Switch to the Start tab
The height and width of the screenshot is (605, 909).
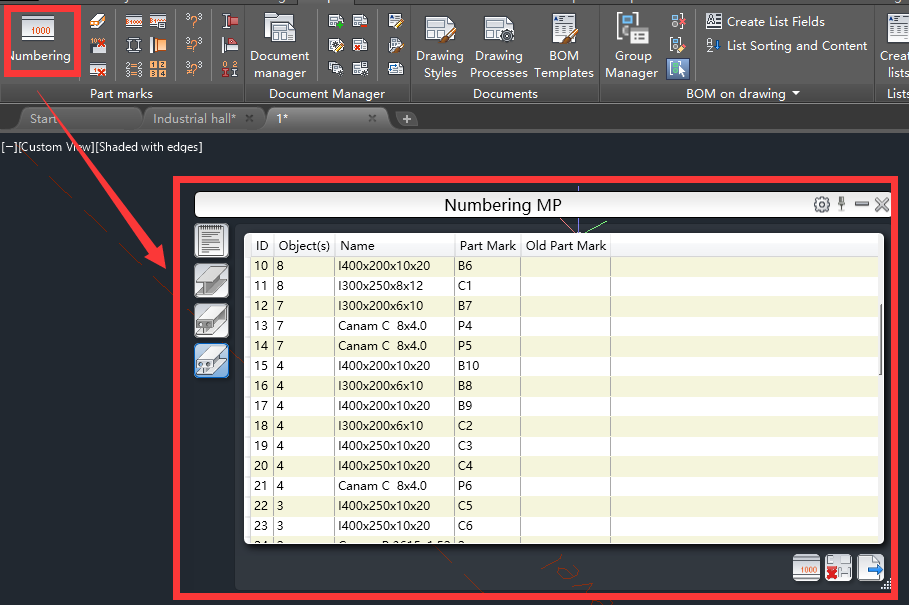[x=44, y=117]
